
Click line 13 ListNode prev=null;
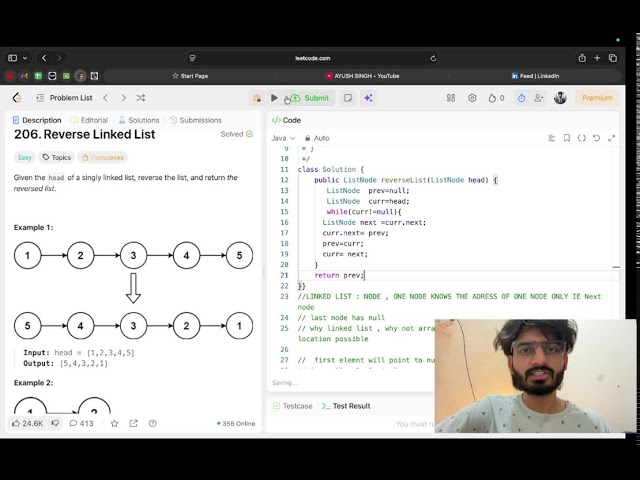(367, 191)
